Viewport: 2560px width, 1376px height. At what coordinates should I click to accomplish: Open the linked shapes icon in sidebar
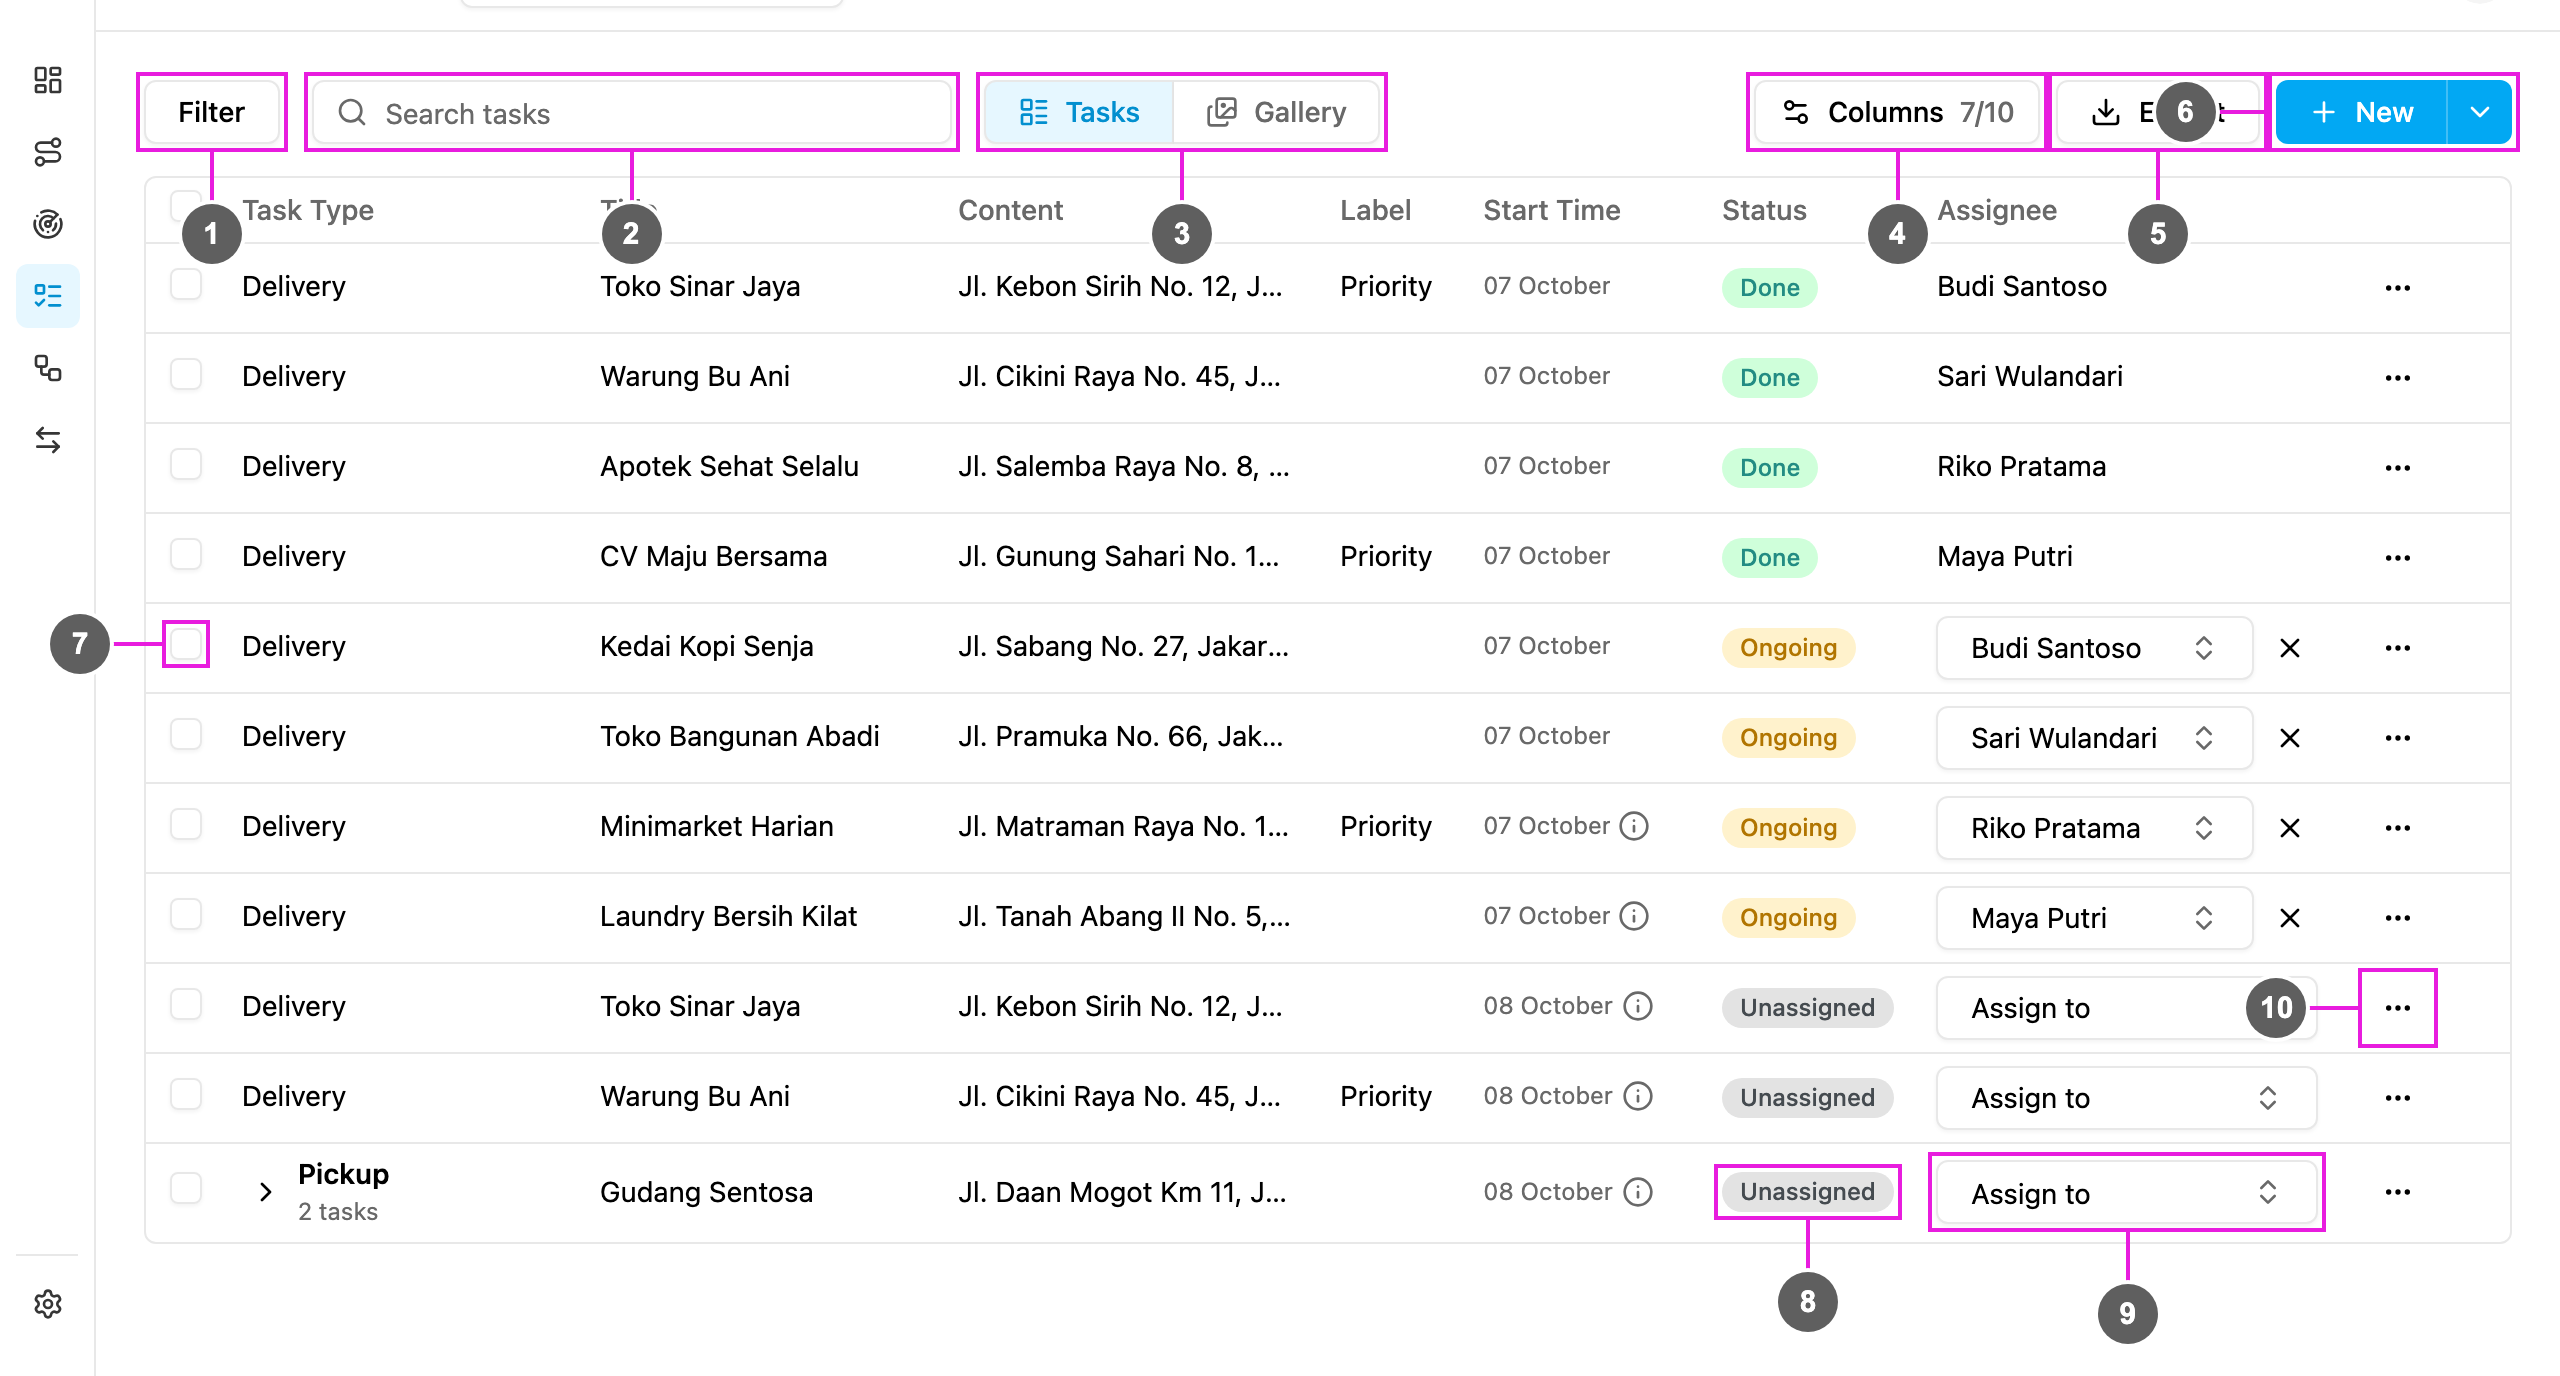pos(48,368)
